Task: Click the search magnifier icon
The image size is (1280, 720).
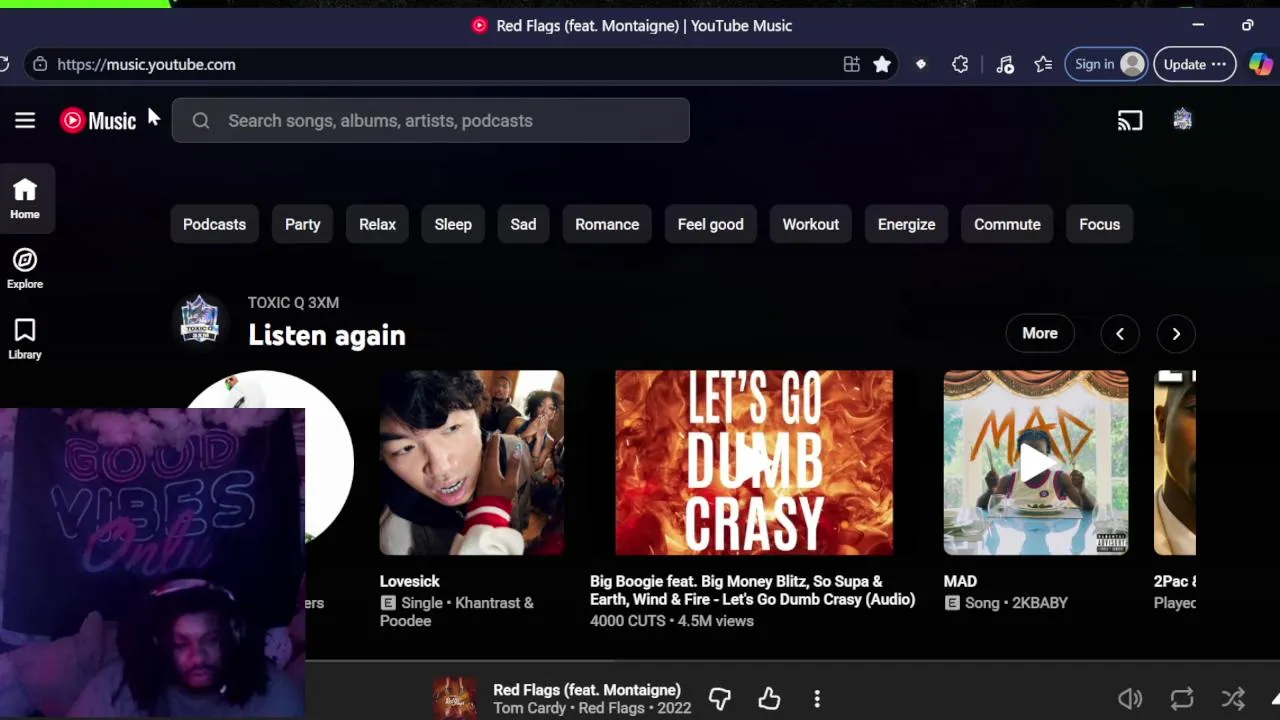Action: click(x=201, y=121)
